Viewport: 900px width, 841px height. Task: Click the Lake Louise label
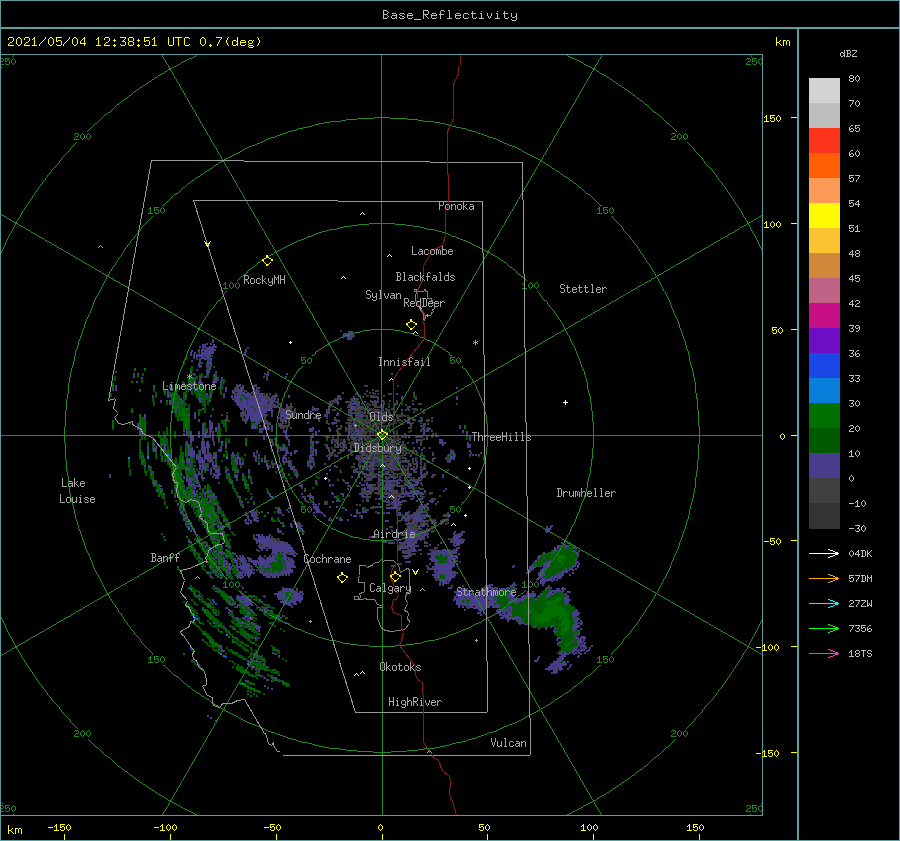tap(77, 491)
